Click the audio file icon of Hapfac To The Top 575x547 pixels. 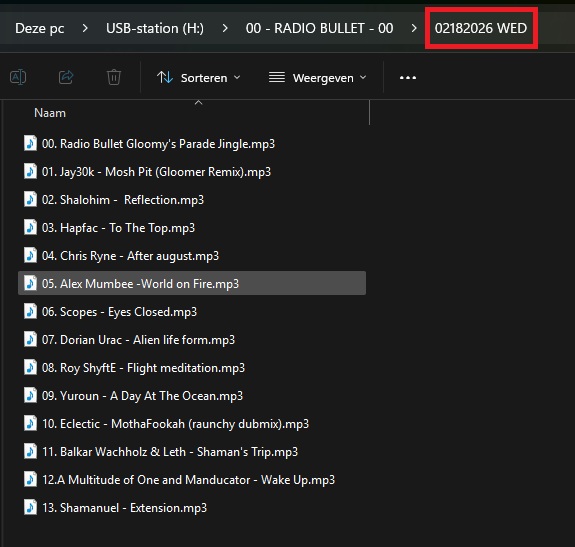(30, 227)
